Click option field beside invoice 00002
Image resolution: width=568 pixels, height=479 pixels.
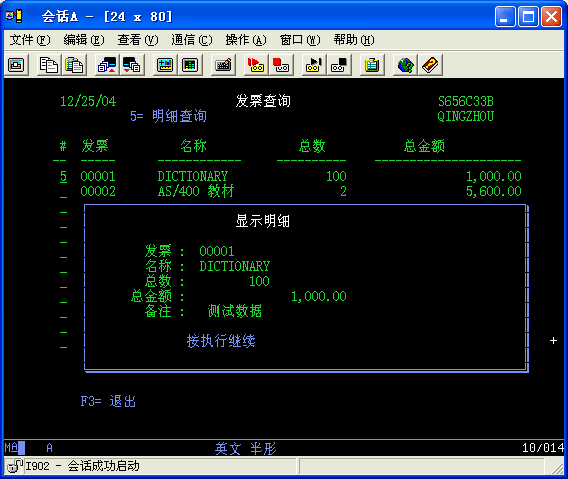pos(63,192)
